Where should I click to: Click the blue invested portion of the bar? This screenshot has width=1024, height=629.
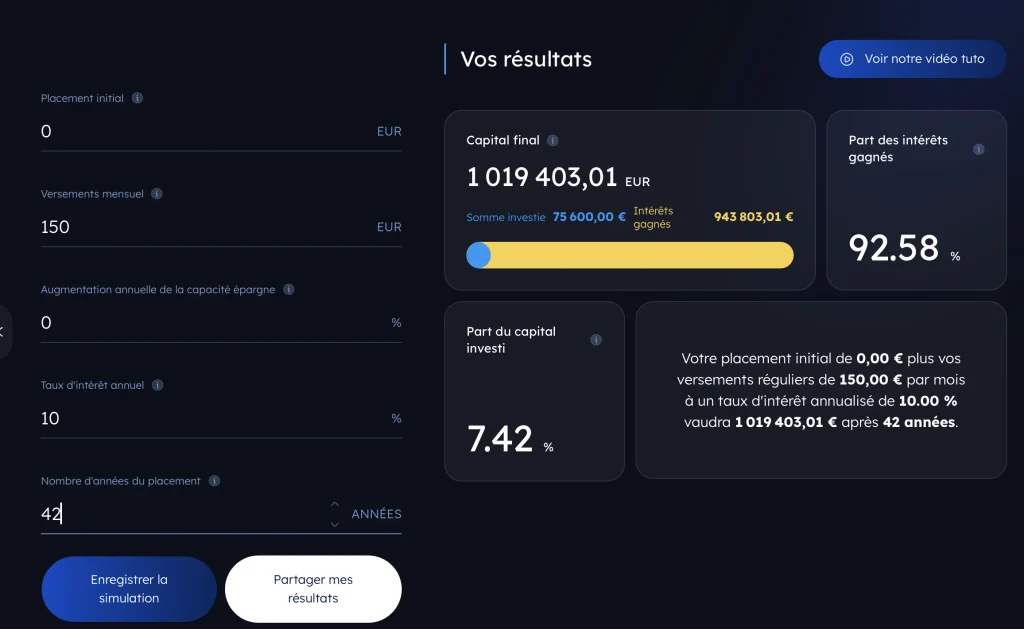[479, 255]
